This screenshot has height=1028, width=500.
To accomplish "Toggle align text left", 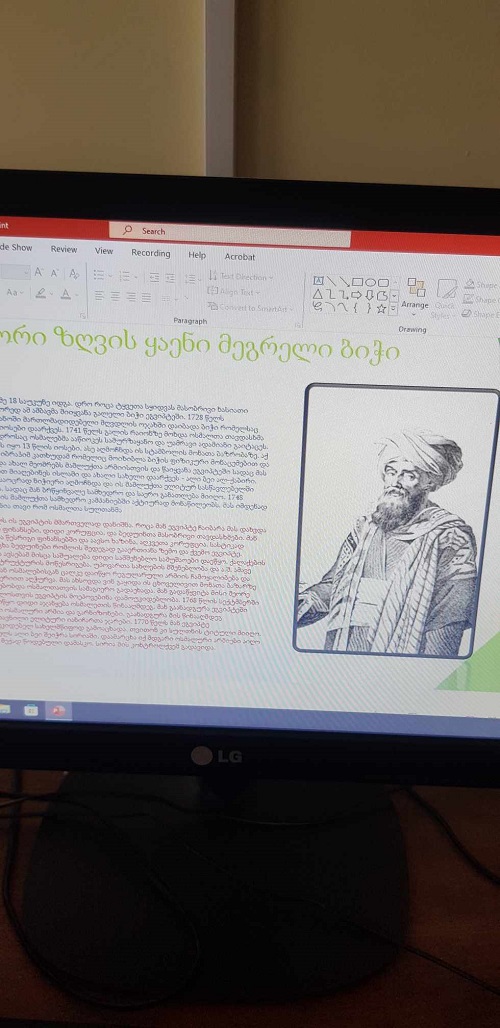I will (x=100, y=296).
